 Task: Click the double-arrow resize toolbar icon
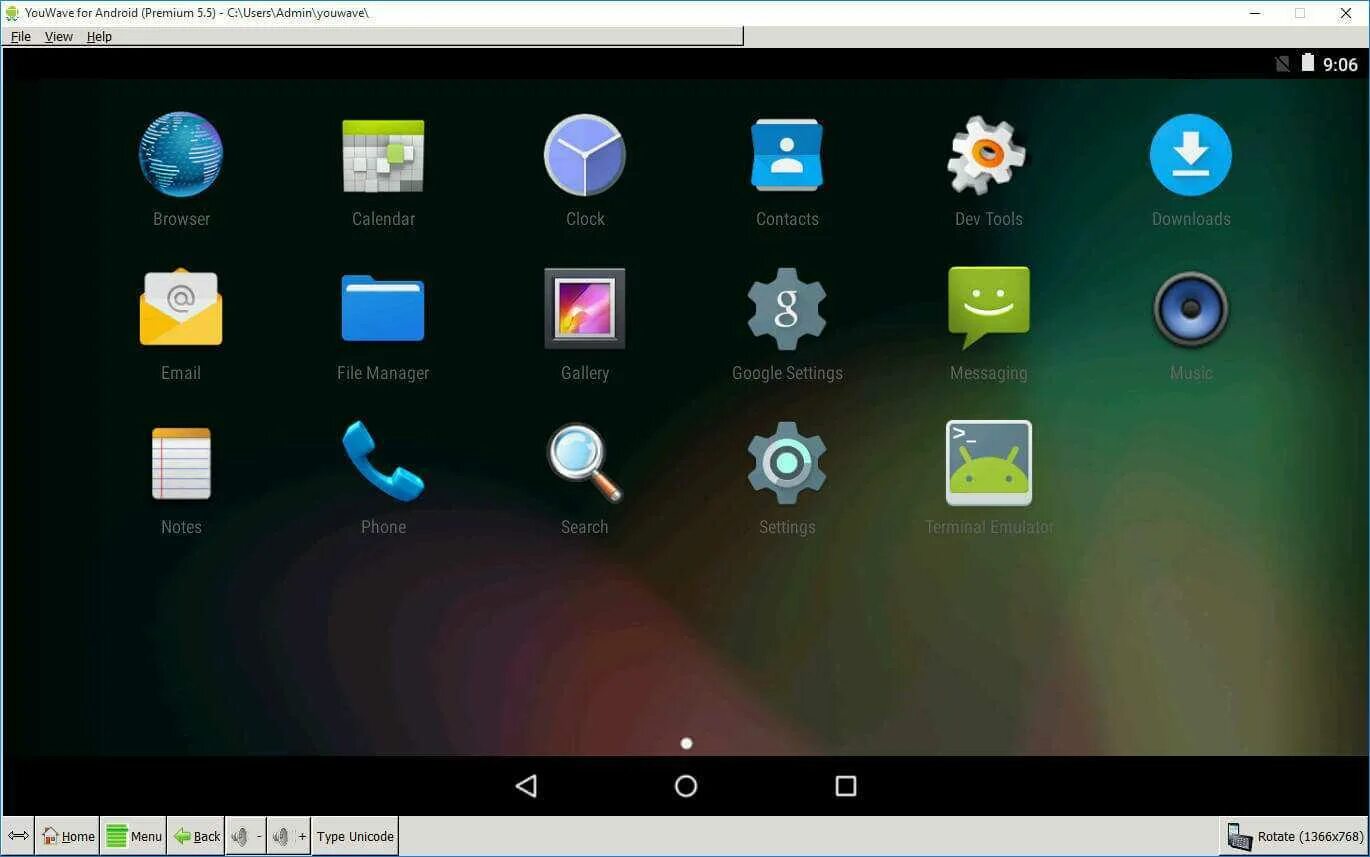tap(18, 836)
